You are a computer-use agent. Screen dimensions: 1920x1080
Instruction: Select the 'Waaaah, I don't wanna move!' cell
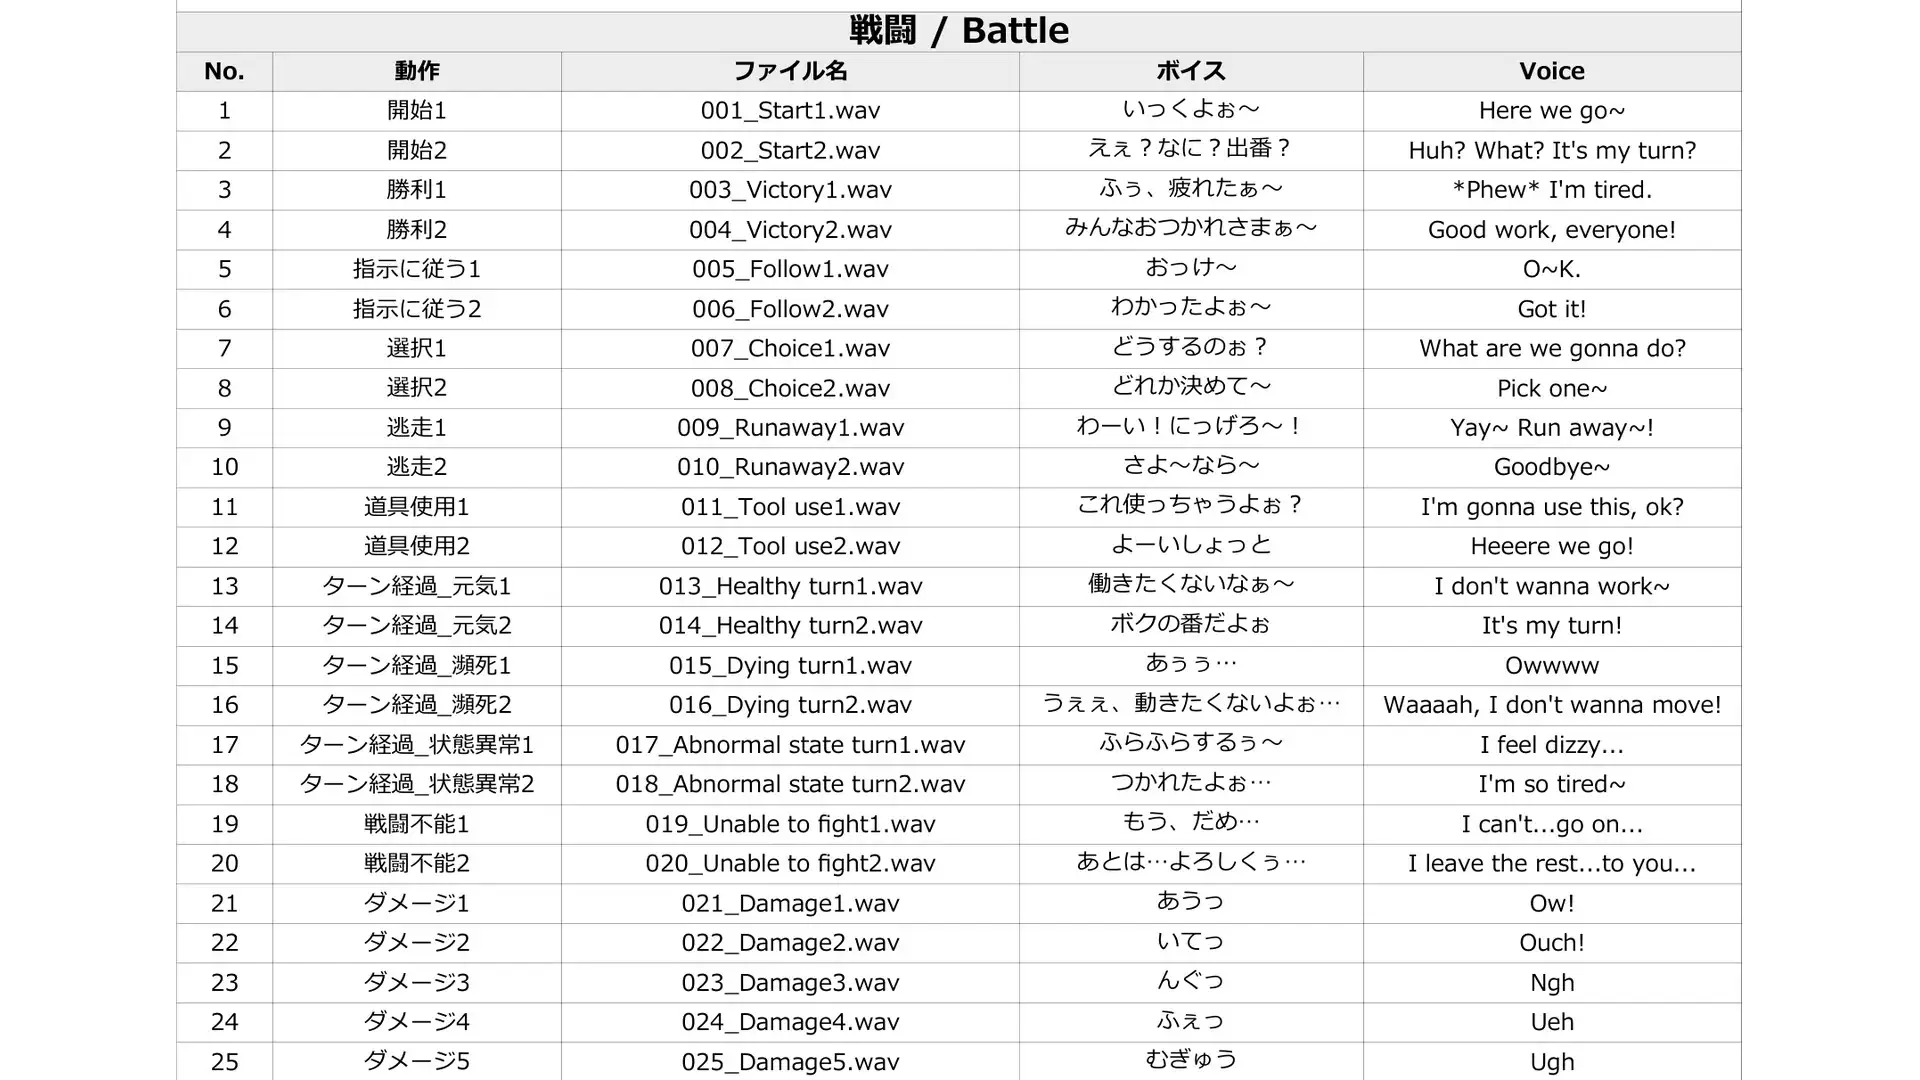click(1552, 705)
